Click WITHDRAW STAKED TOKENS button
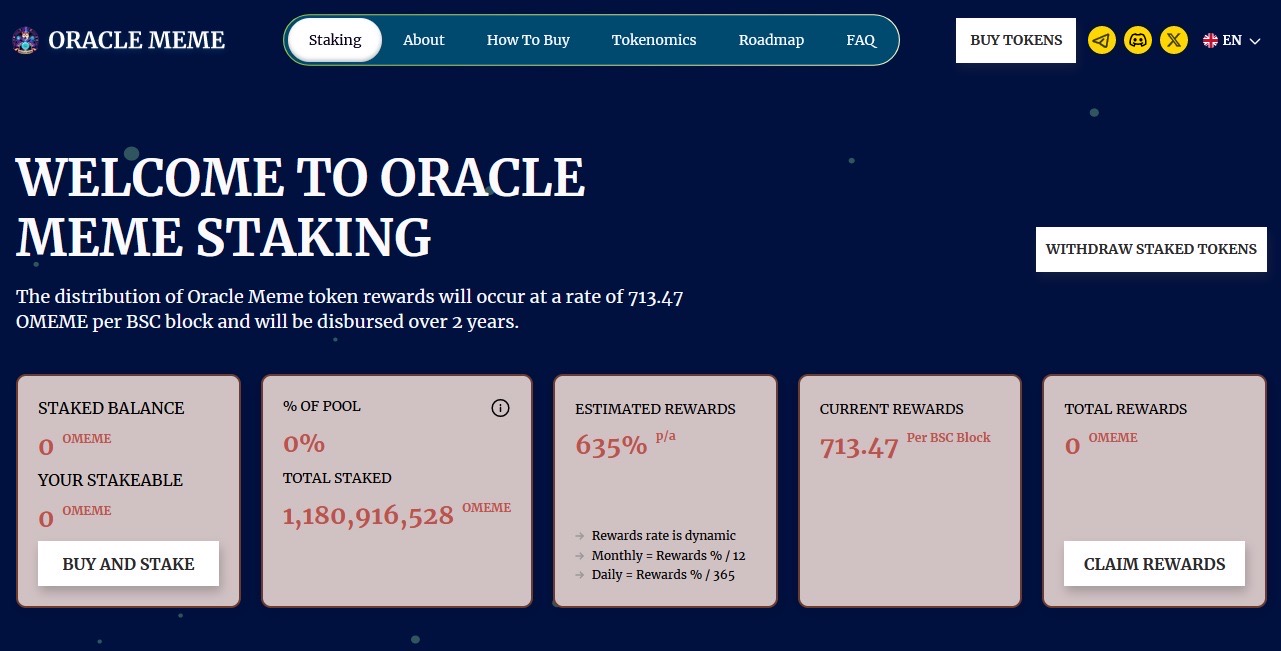Viewport: 1281px width, 651px height. pyautogui.click(x=1151, y=249)
